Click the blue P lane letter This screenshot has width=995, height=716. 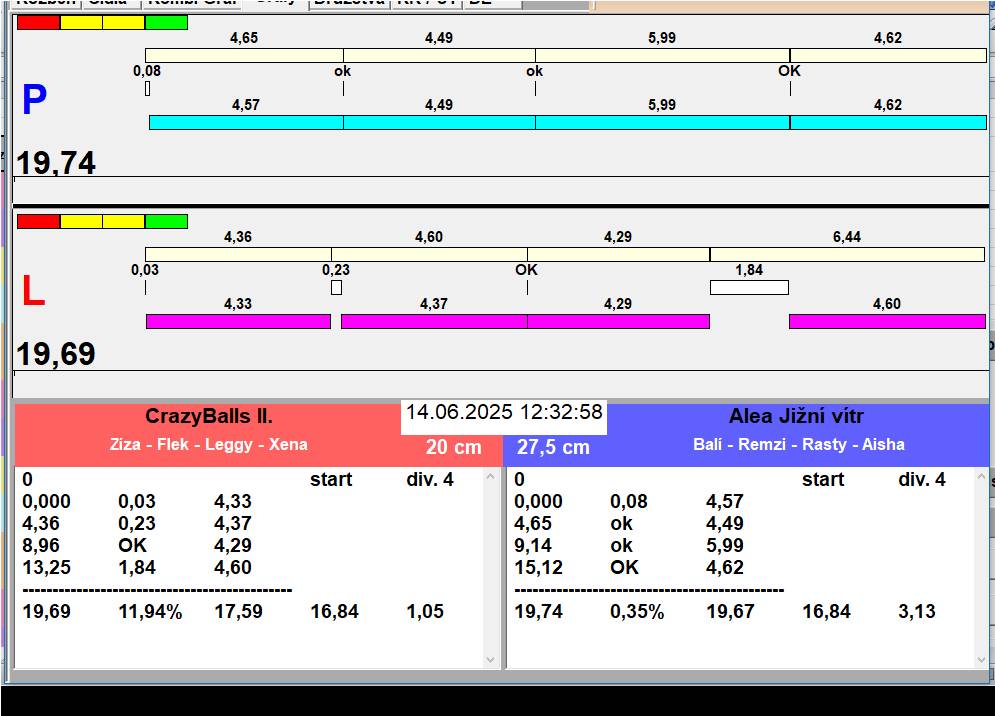(x=34, y=100)
